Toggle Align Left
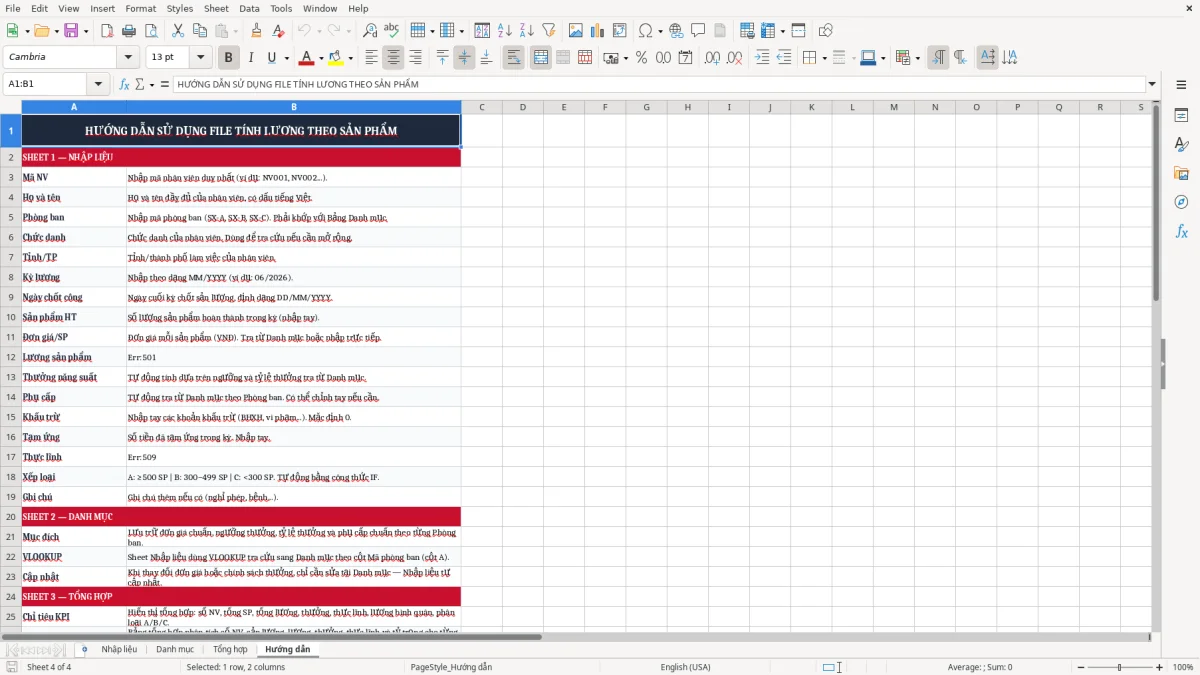The width and height of the screenshot is (1200, 675). point(372,58)
